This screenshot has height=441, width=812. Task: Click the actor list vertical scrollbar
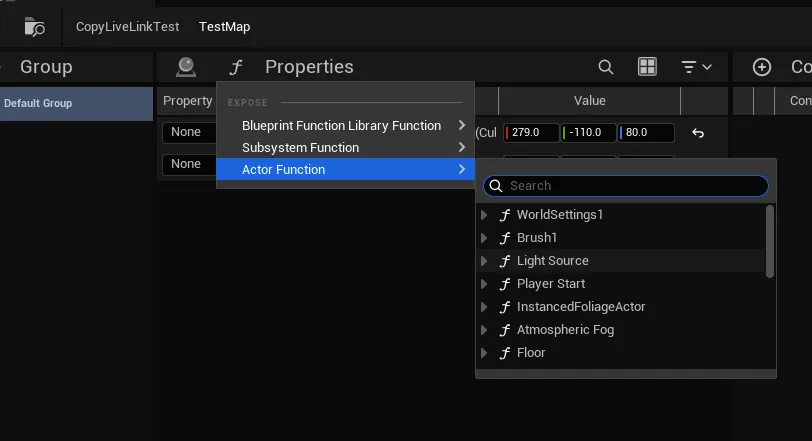[x=769, y=241]
